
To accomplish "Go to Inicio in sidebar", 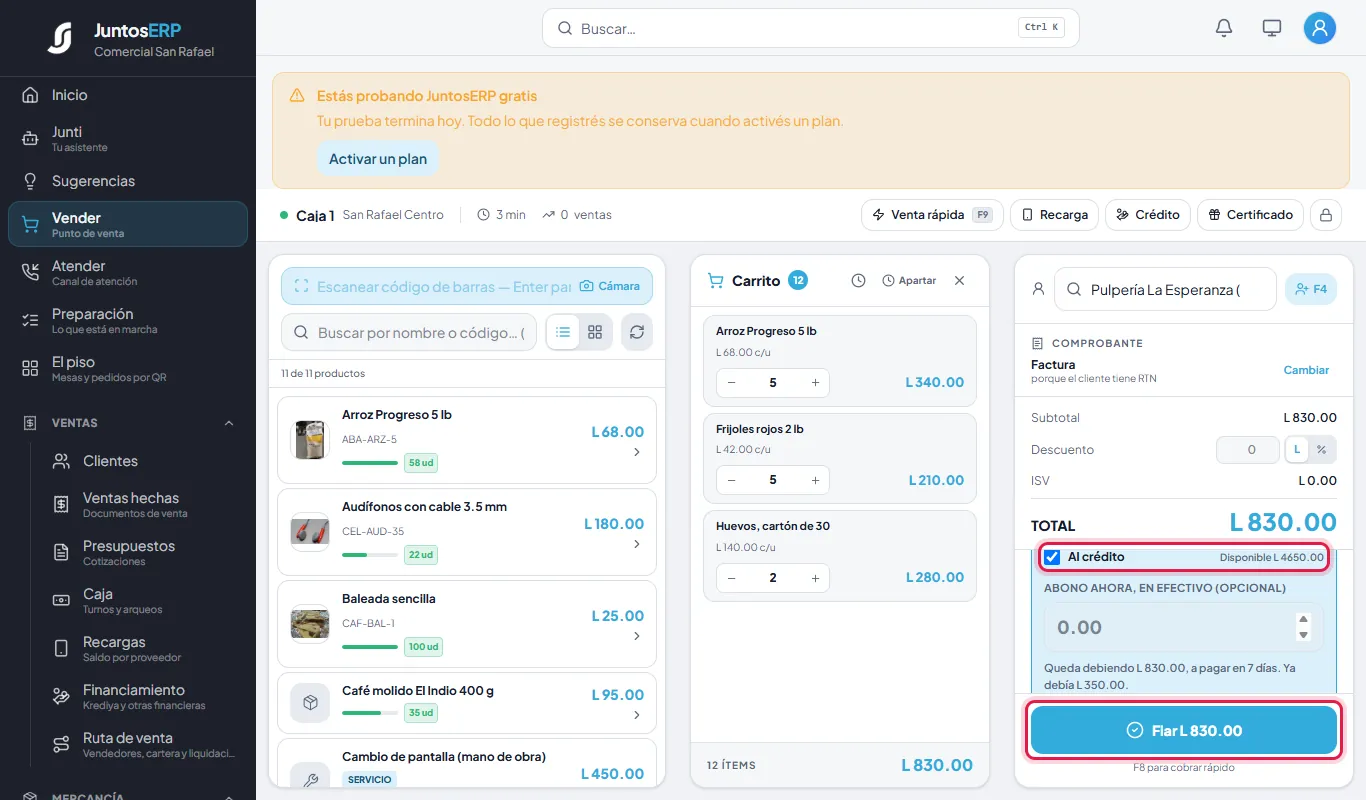I will tap(128, 95).
